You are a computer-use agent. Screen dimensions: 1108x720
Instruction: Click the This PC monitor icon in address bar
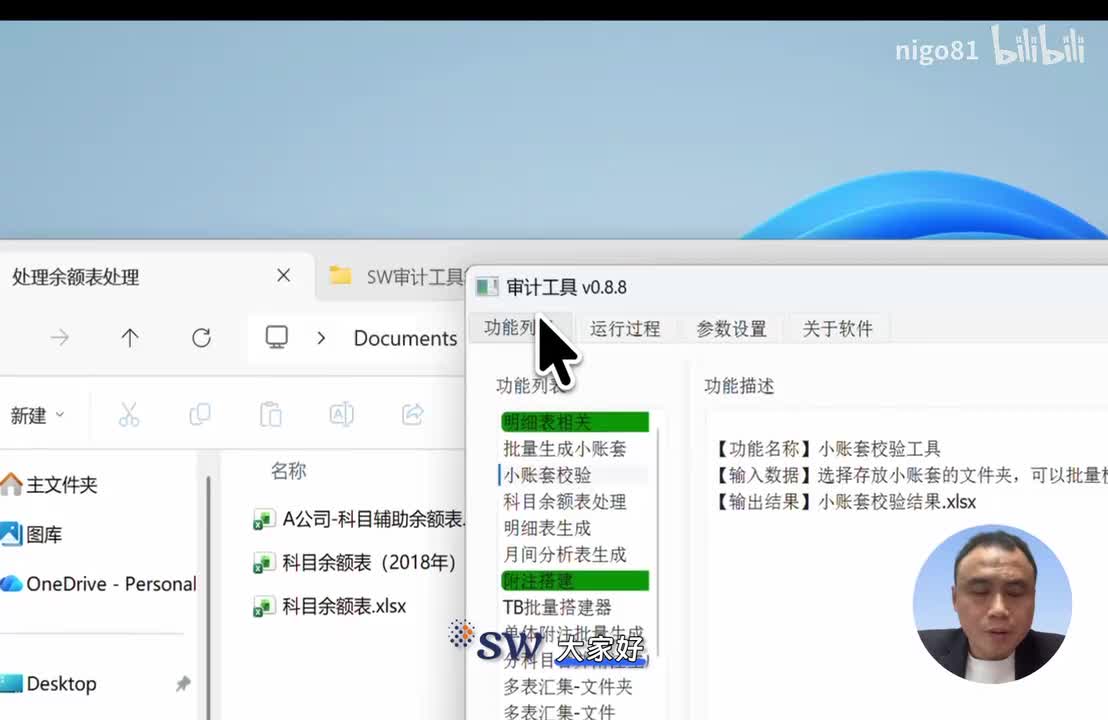276,337
